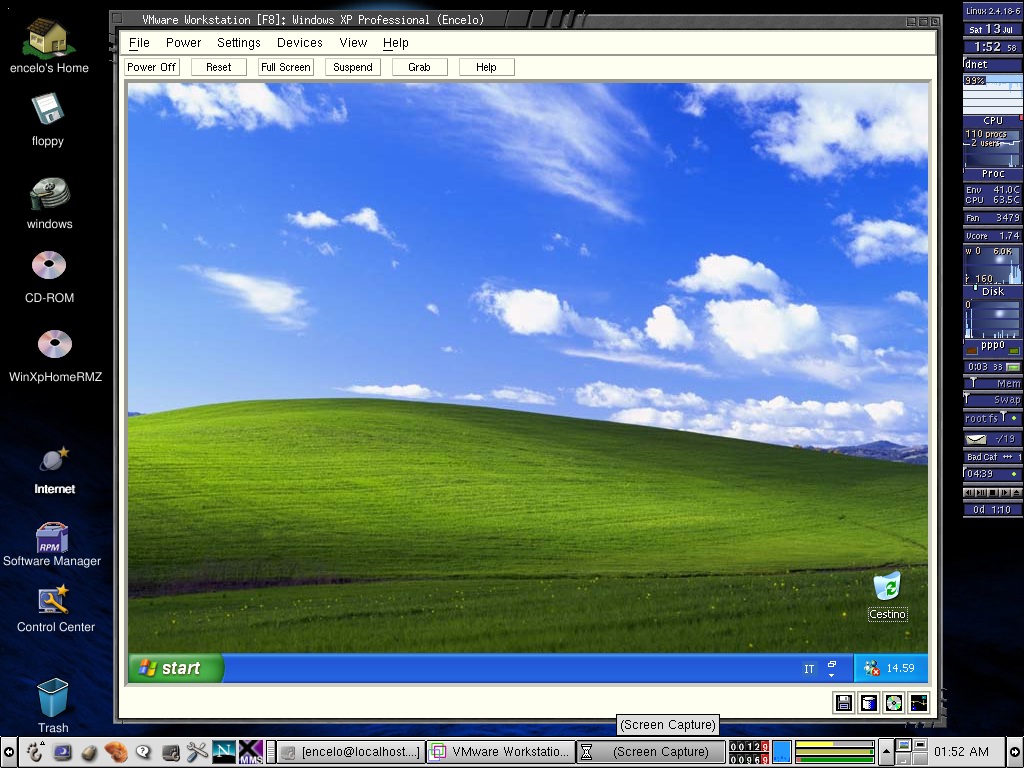Click play/pause in GKrellM player

tap(981, 492)
